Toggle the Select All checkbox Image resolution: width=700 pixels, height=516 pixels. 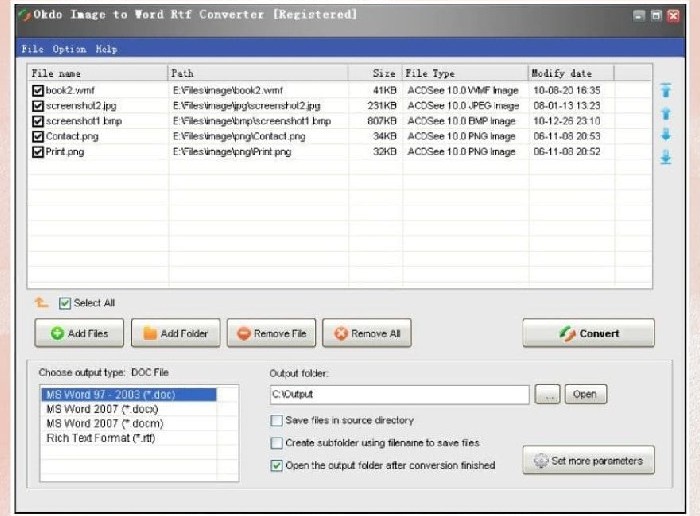65,304
